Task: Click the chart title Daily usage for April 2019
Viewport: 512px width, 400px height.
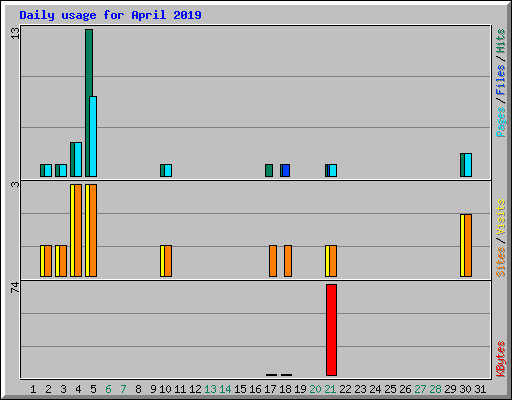Action: pos(110,15)
